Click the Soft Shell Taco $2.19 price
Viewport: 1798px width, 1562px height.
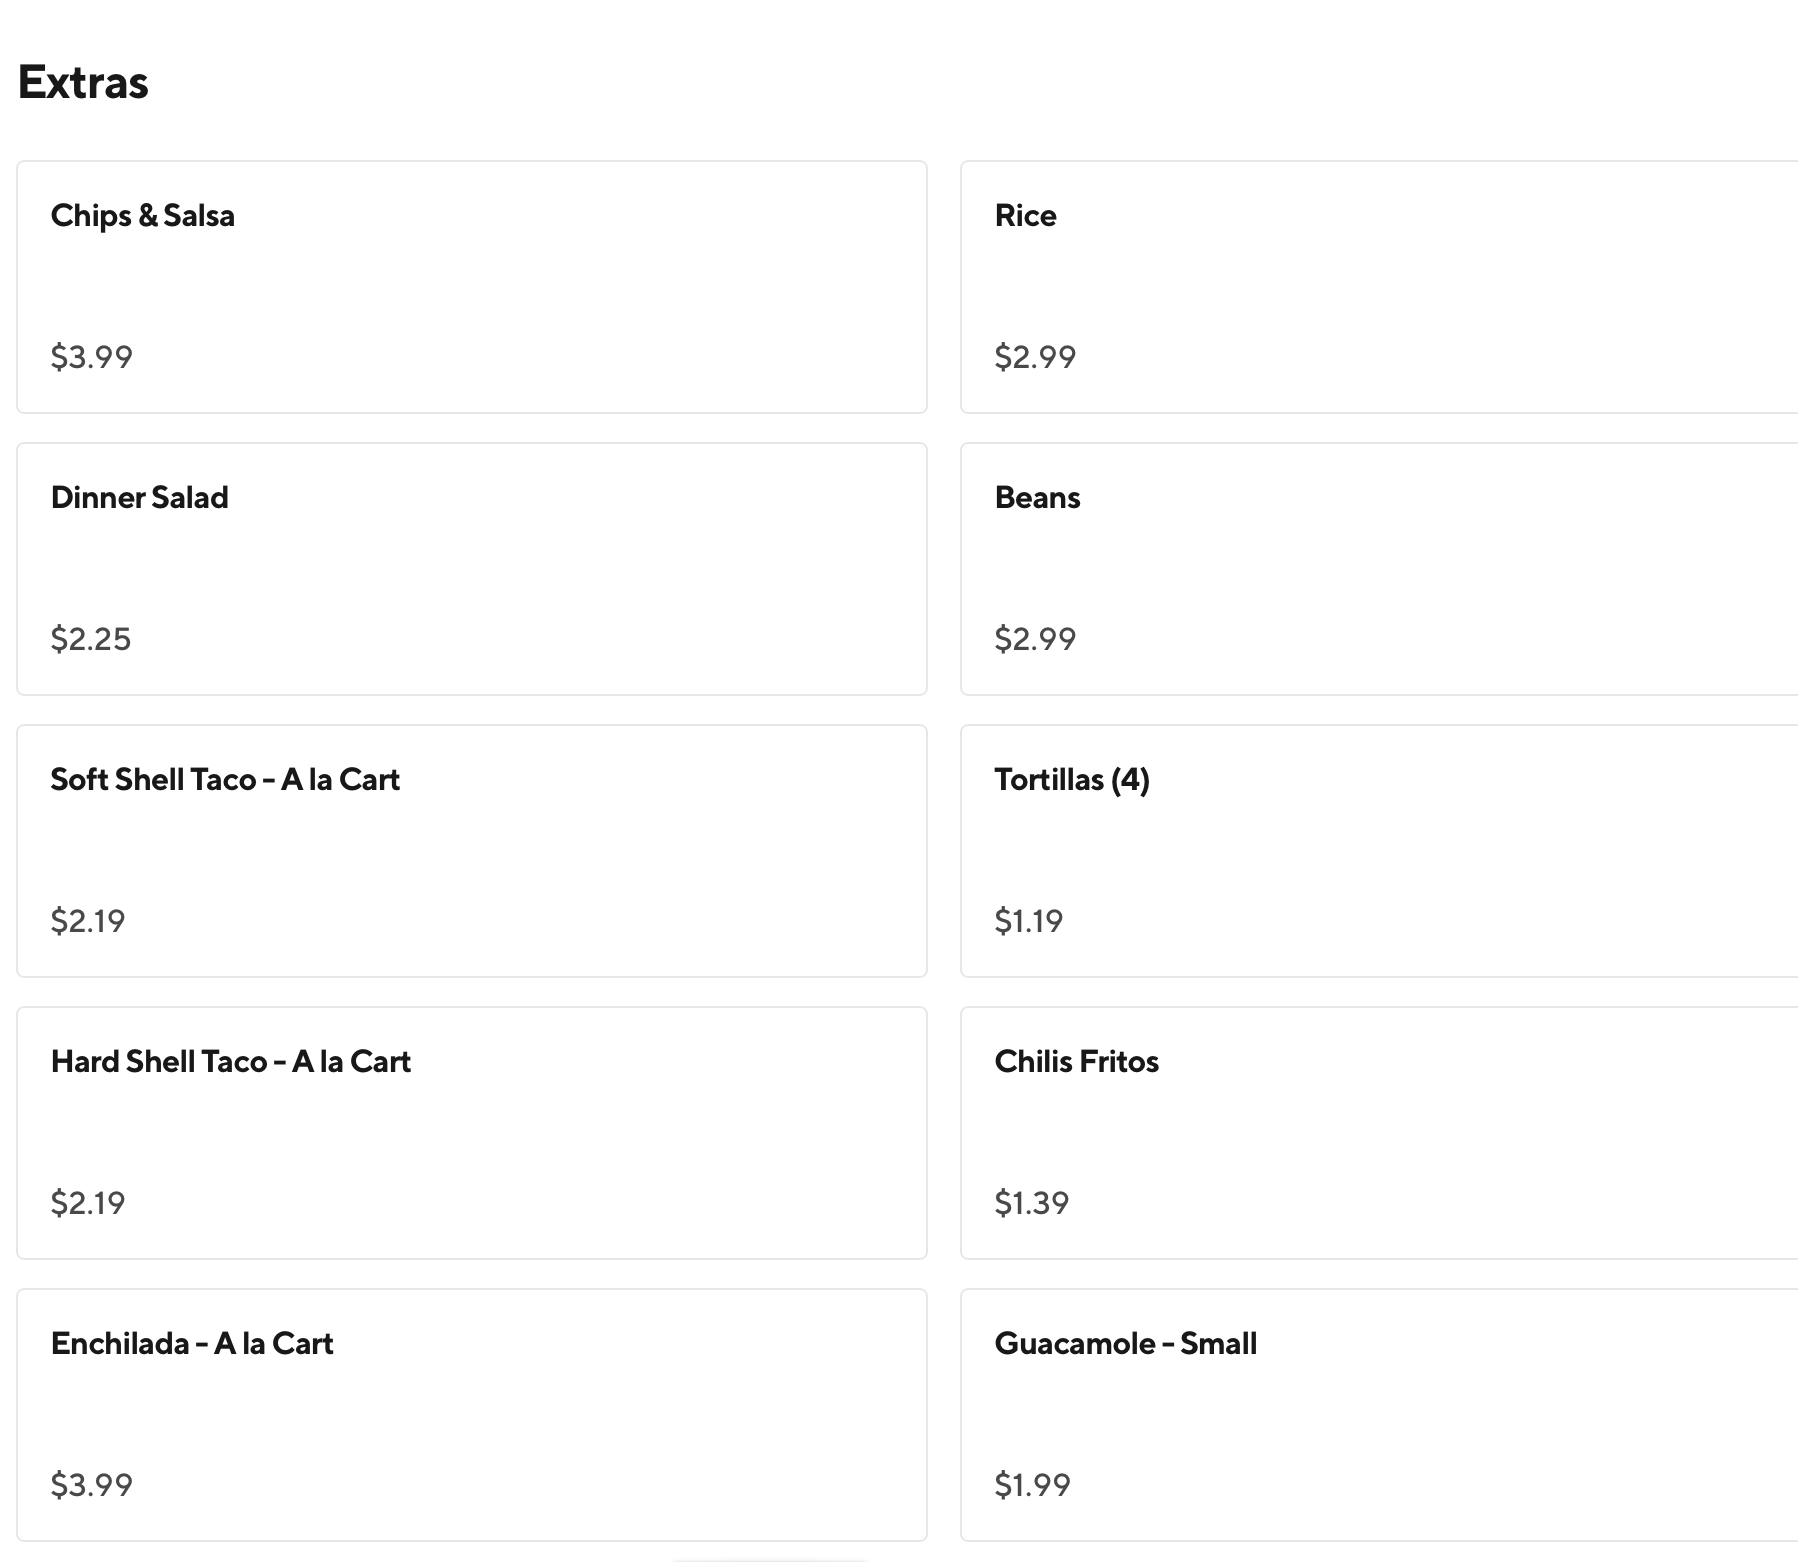(x=88, y=921)
